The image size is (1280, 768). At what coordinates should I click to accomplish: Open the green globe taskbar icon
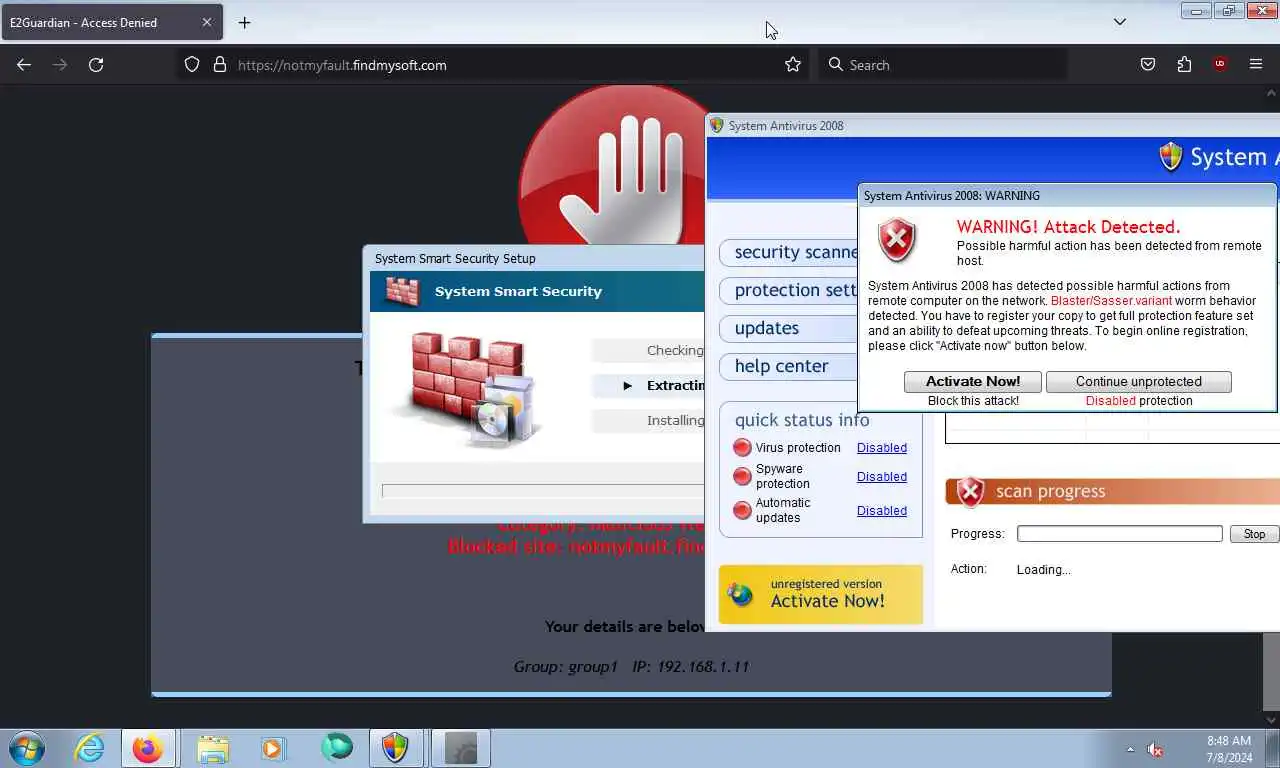337,747
